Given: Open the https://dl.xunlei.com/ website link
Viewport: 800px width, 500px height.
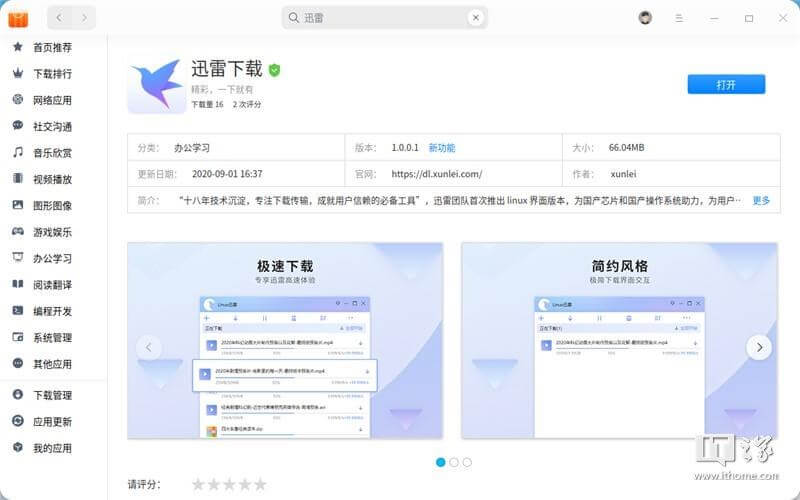Looking at the screenshot, I should coord(437,174).
